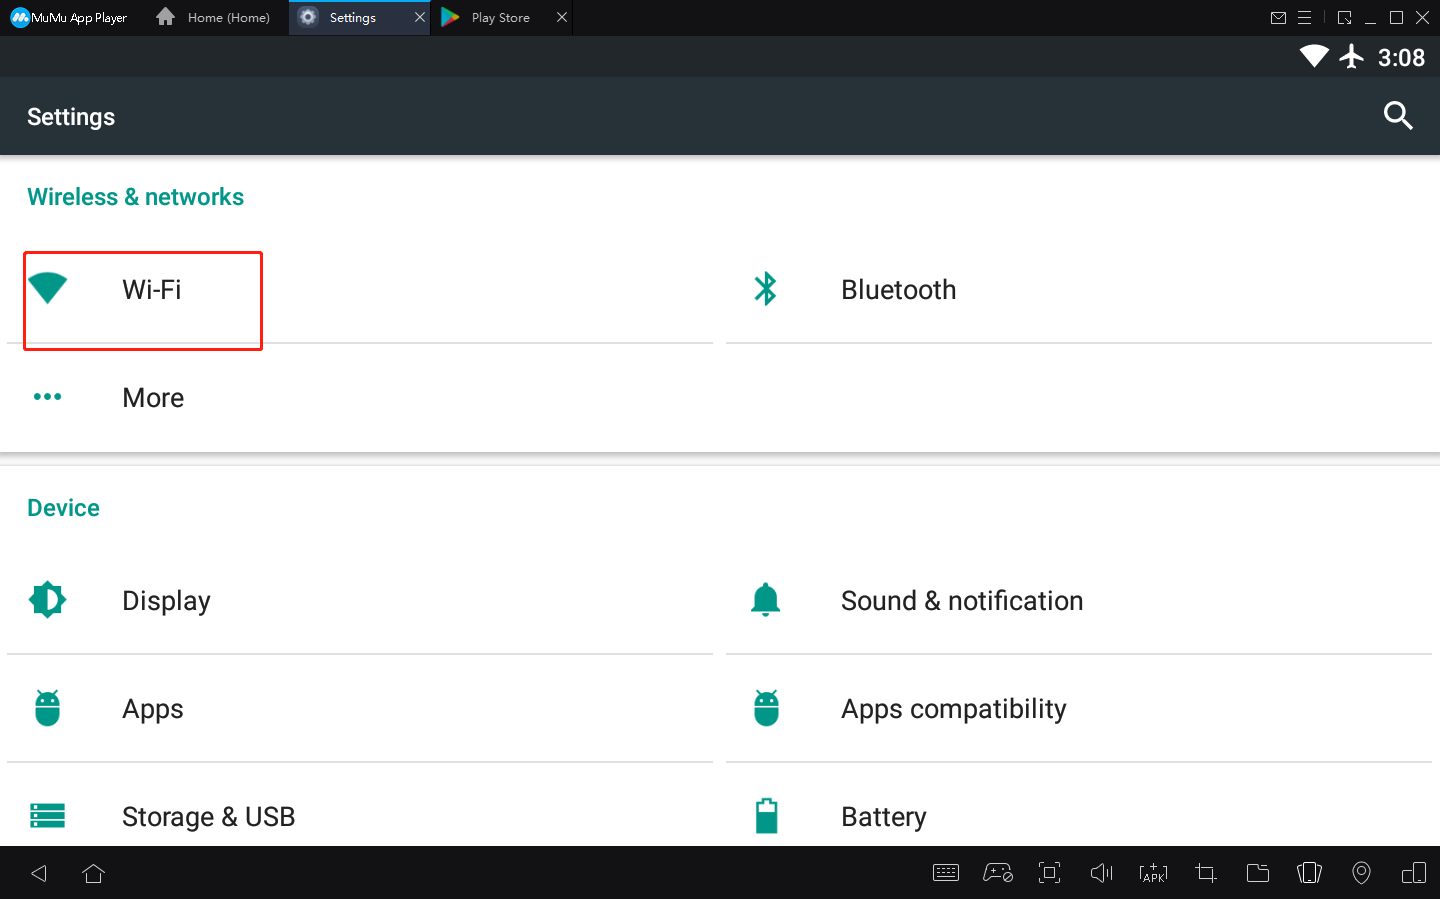The height and width of the screenshot is (899, 1440).
Task: Click the location pin icon
Action: 1361,873
